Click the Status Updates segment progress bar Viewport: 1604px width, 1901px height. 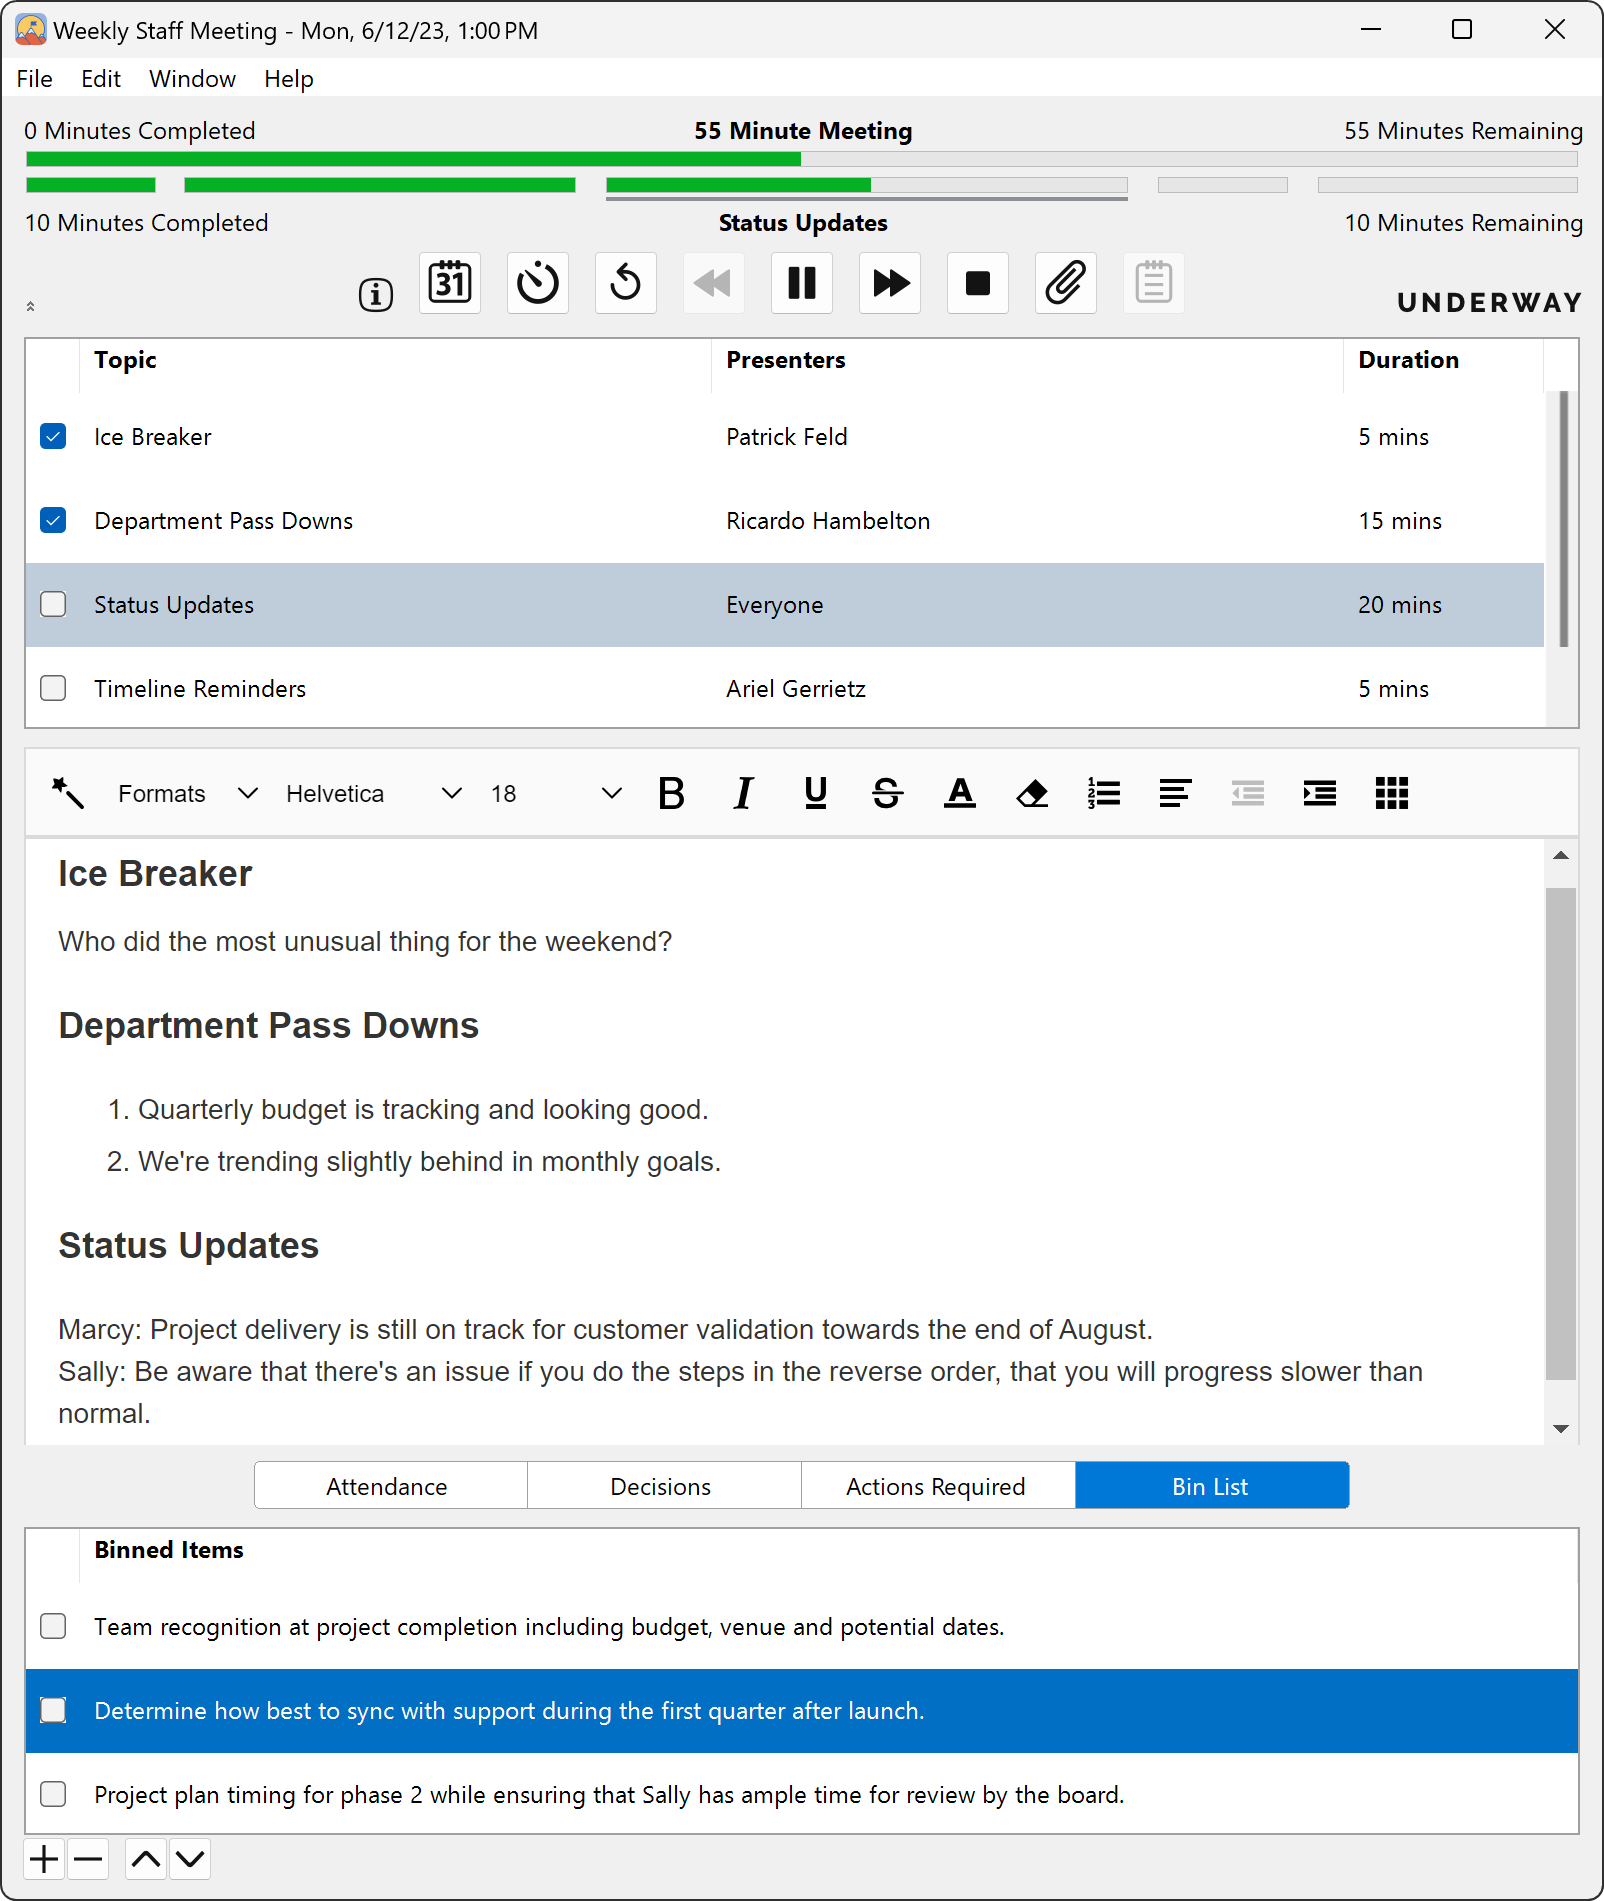(866, 185)
